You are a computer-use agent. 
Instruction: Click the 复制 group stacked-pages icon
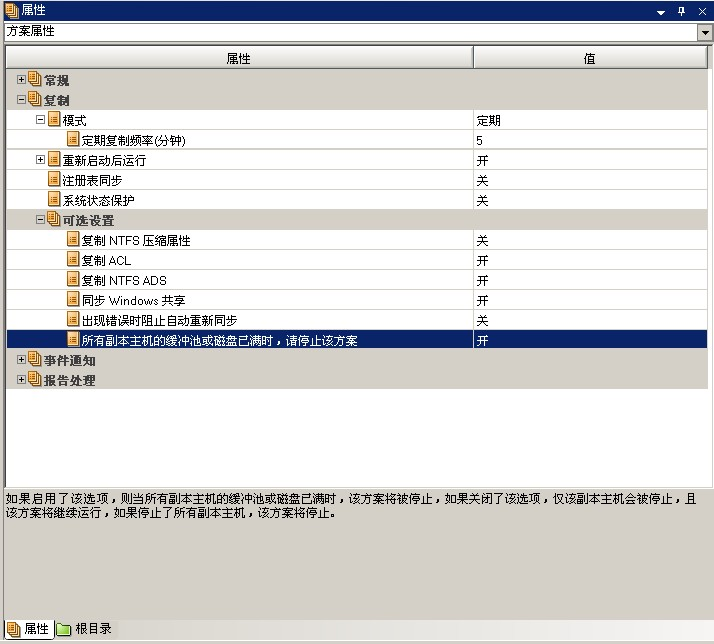point(35,99)
